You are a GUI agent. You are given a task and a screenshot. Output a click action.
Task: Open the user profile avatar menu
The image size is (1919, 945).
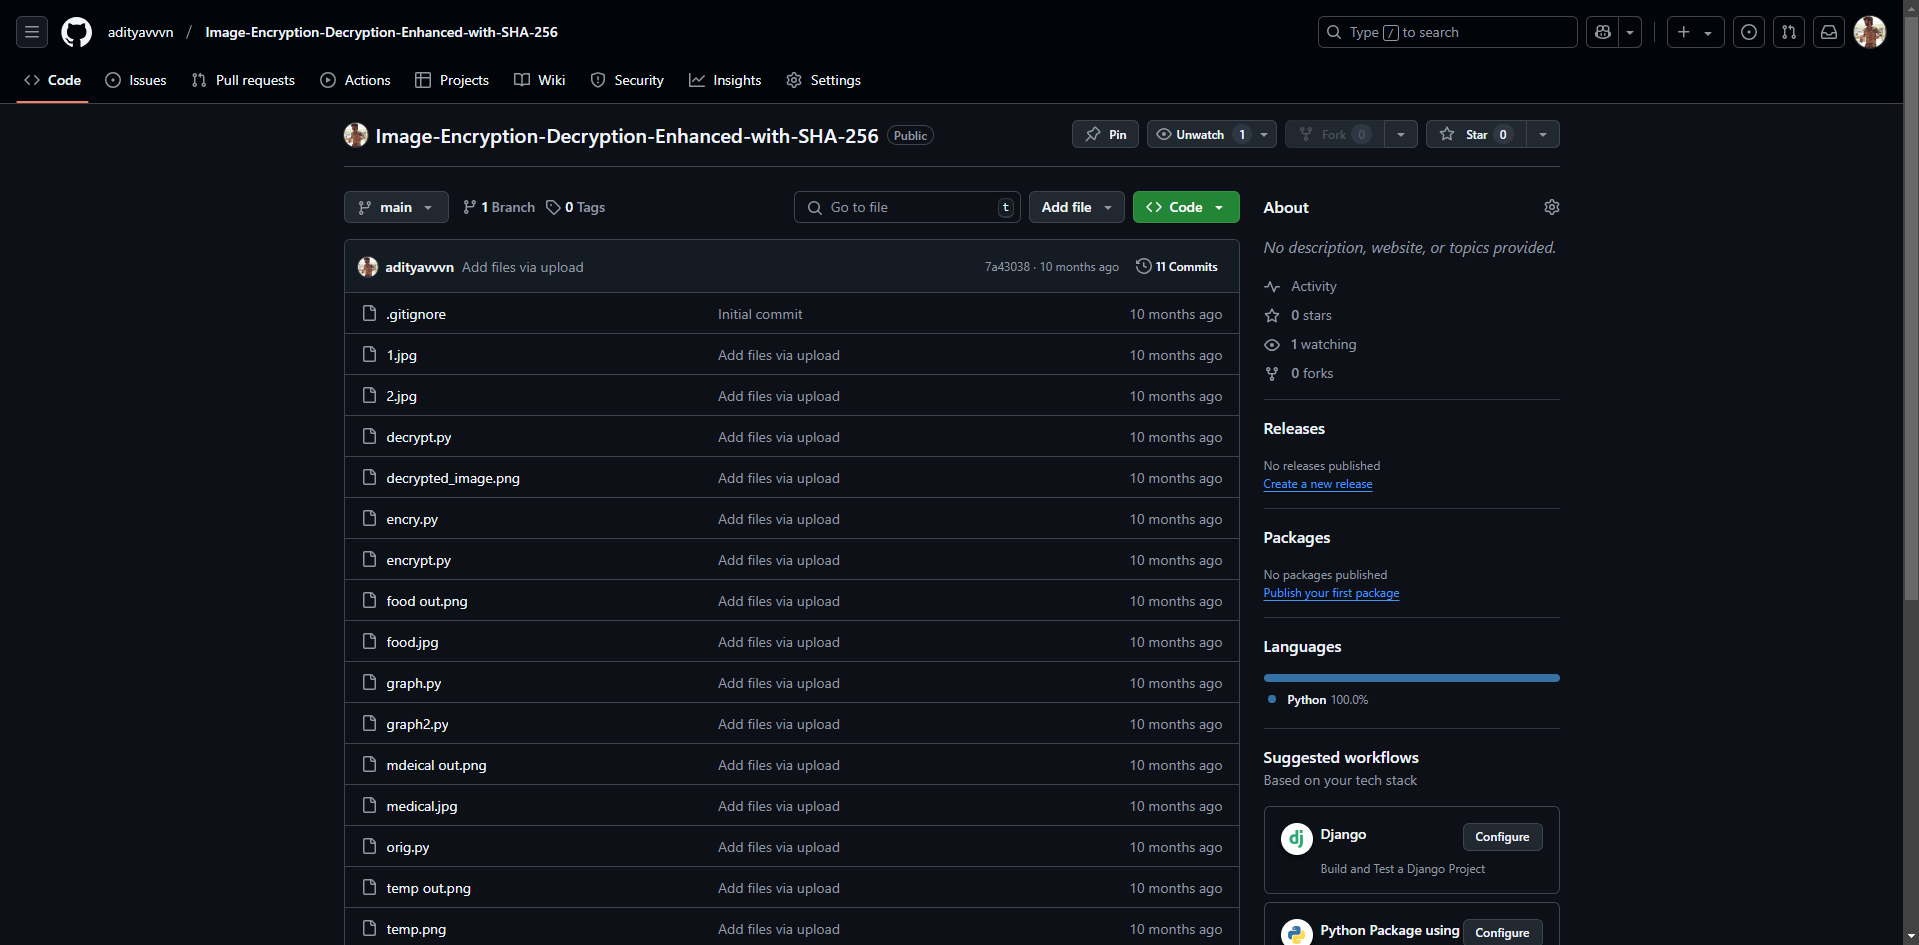click(1869, 32)
